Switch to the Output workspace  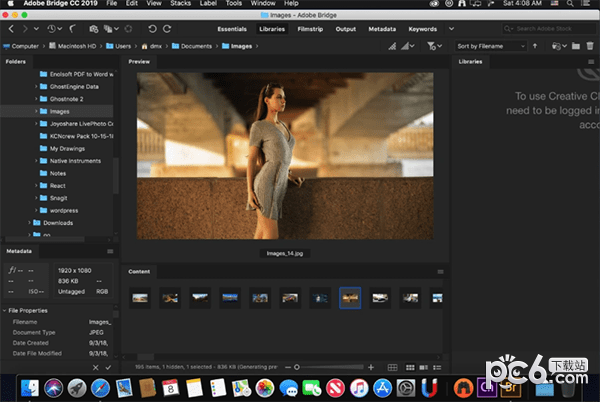coord(346,29)
